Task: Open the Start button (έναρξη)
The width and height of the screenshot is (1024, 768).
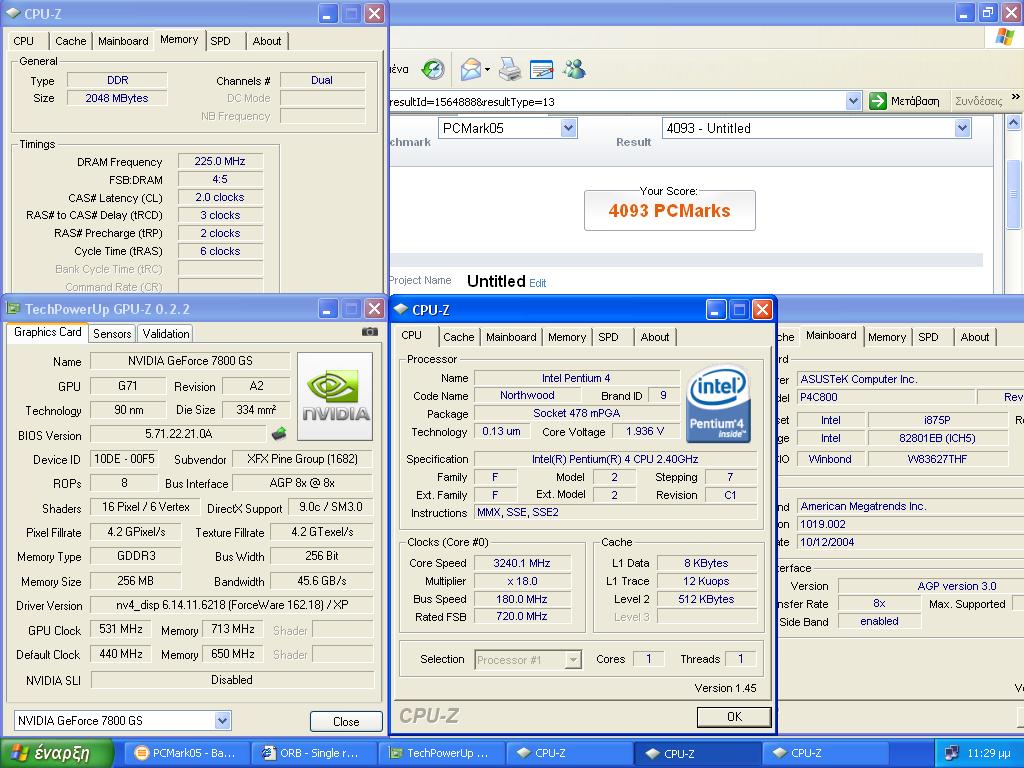Action: (x=56, y=753)
